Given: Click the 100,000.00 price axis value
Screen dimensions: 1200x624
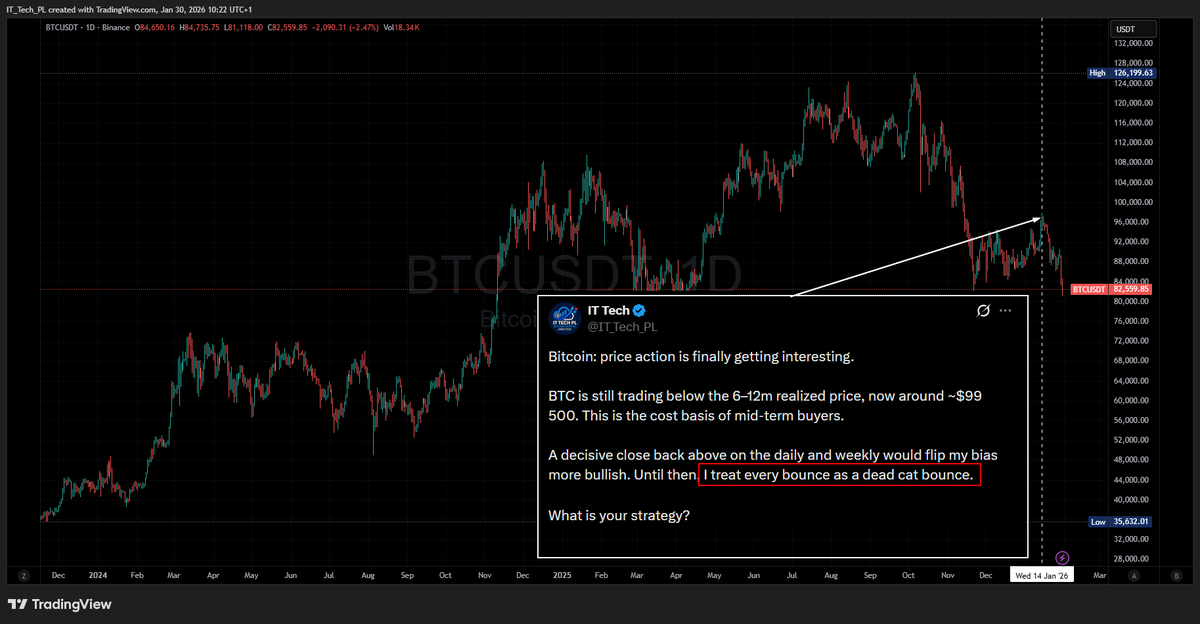Looking at the screenshot, I should pos(1133,202).
